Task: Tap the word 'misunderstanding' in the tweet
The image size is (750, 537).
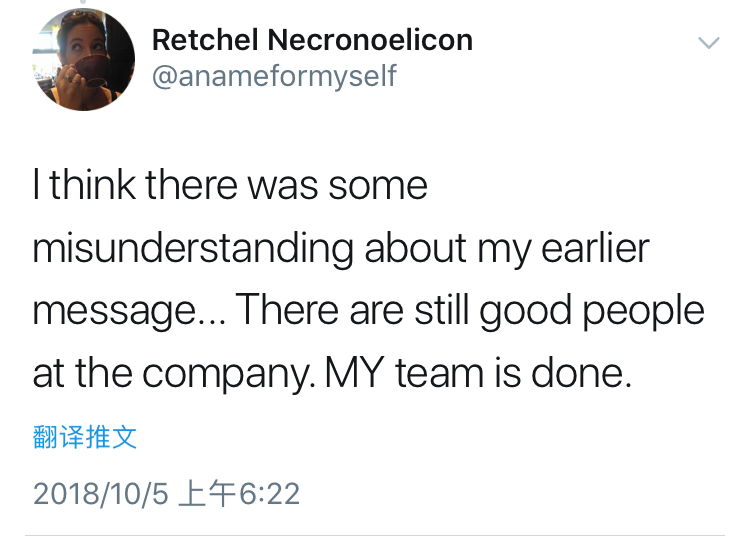Action: [x=193, y=248]
